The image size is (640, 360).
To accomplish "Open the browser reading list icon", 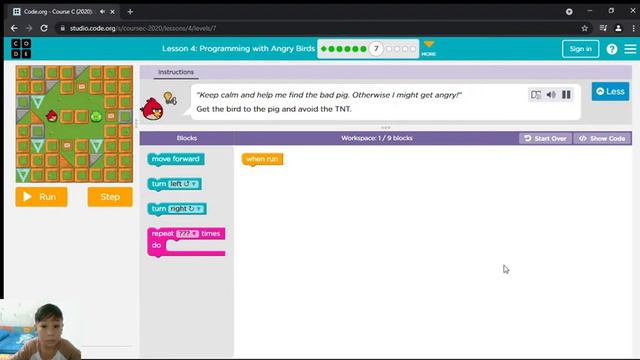I will (x=603, y=28).
